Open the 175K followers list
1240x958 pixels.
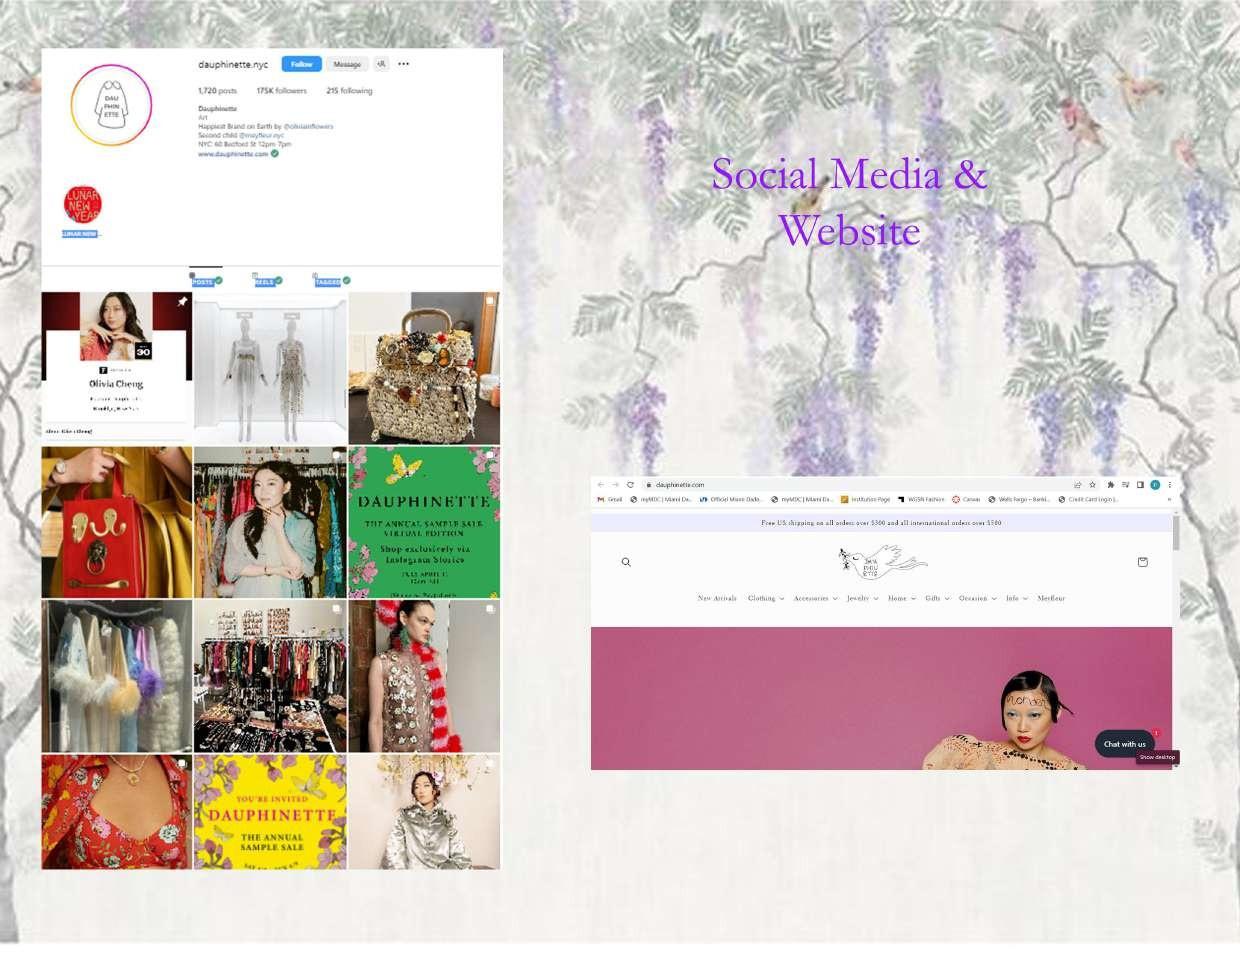(281, 91)
